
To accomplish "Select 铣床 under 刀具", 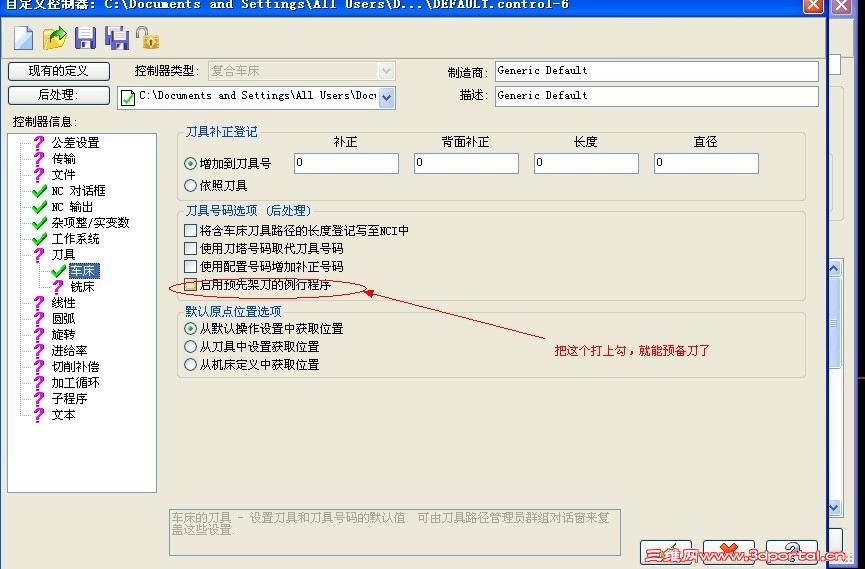I will tap(82, 287).
